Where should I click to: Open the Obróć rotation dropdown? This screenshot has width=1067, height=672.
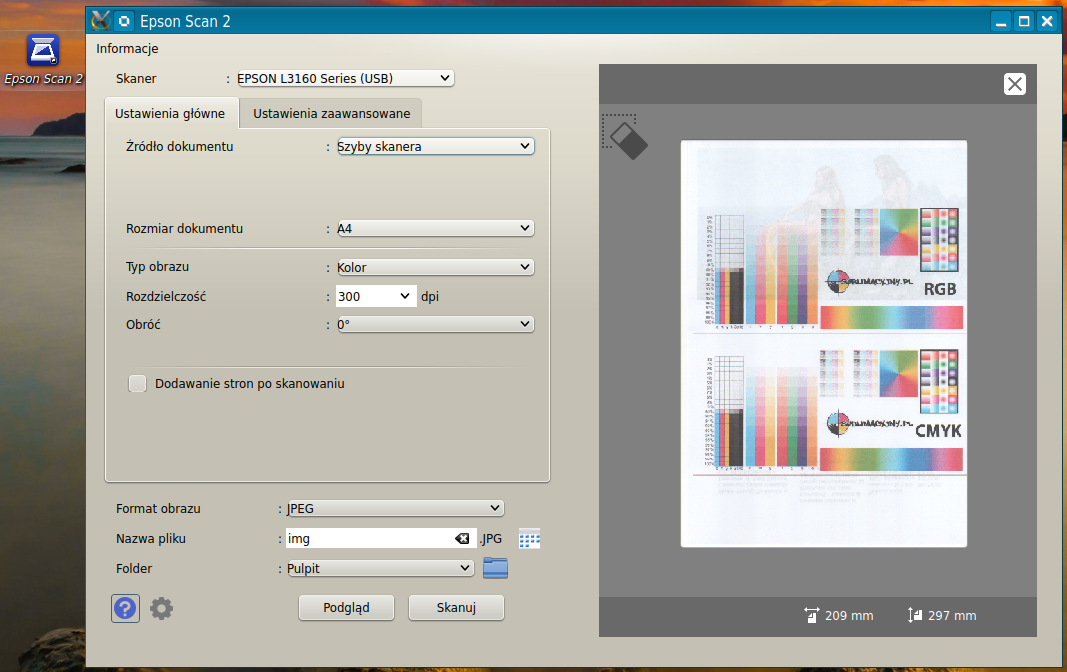(x=436, y=324)
